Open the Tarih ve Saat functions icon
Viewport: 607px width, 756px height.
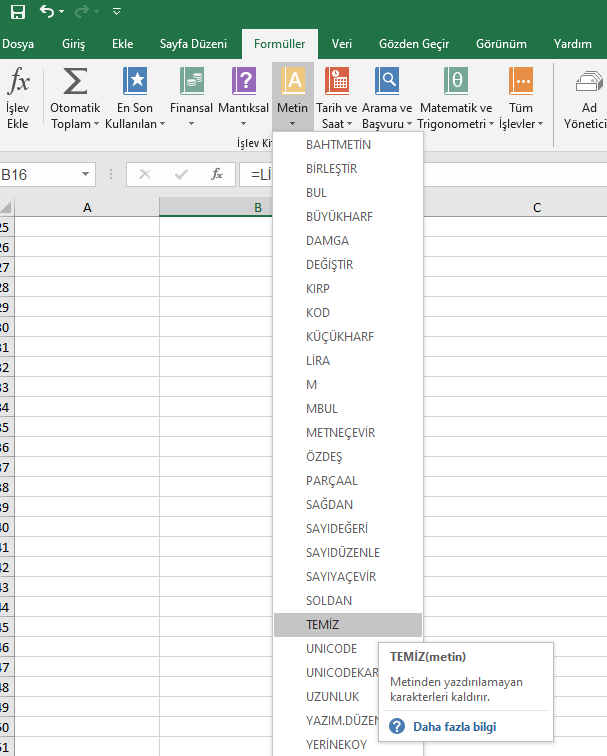(337, 81)
